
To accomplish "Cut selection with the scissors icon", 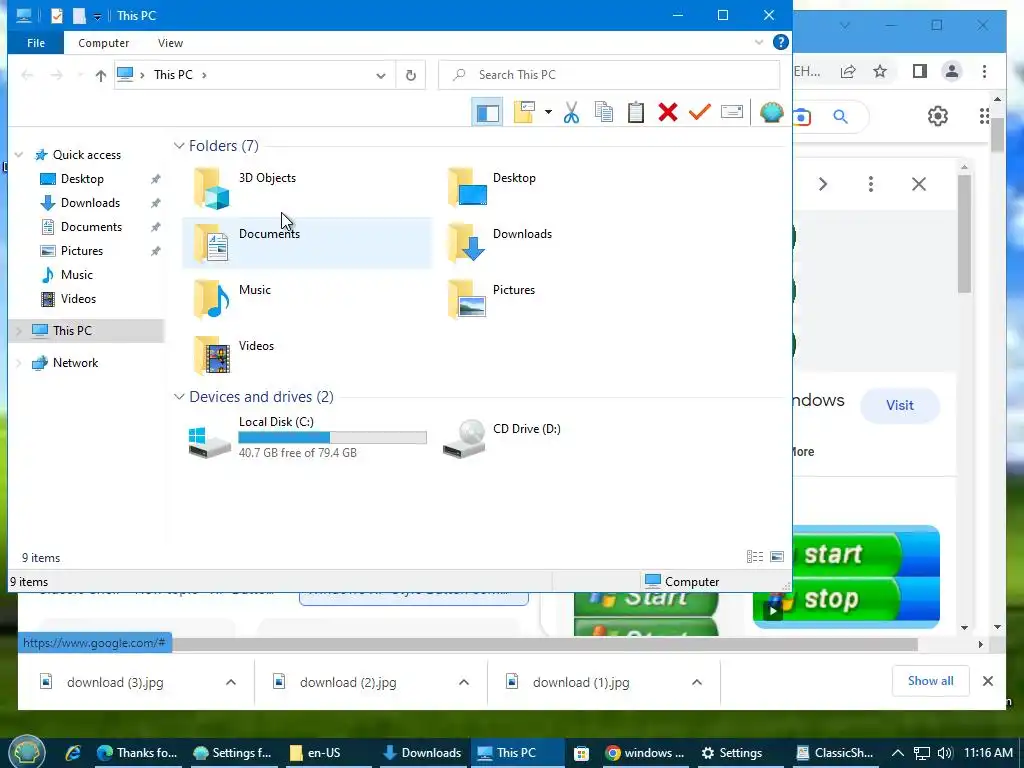I will tap(571, 112).
